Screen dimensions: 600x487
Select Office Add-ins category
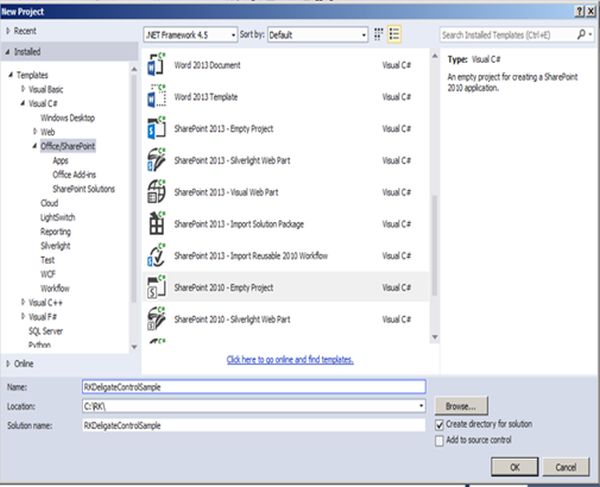click(x=74, y=175)
